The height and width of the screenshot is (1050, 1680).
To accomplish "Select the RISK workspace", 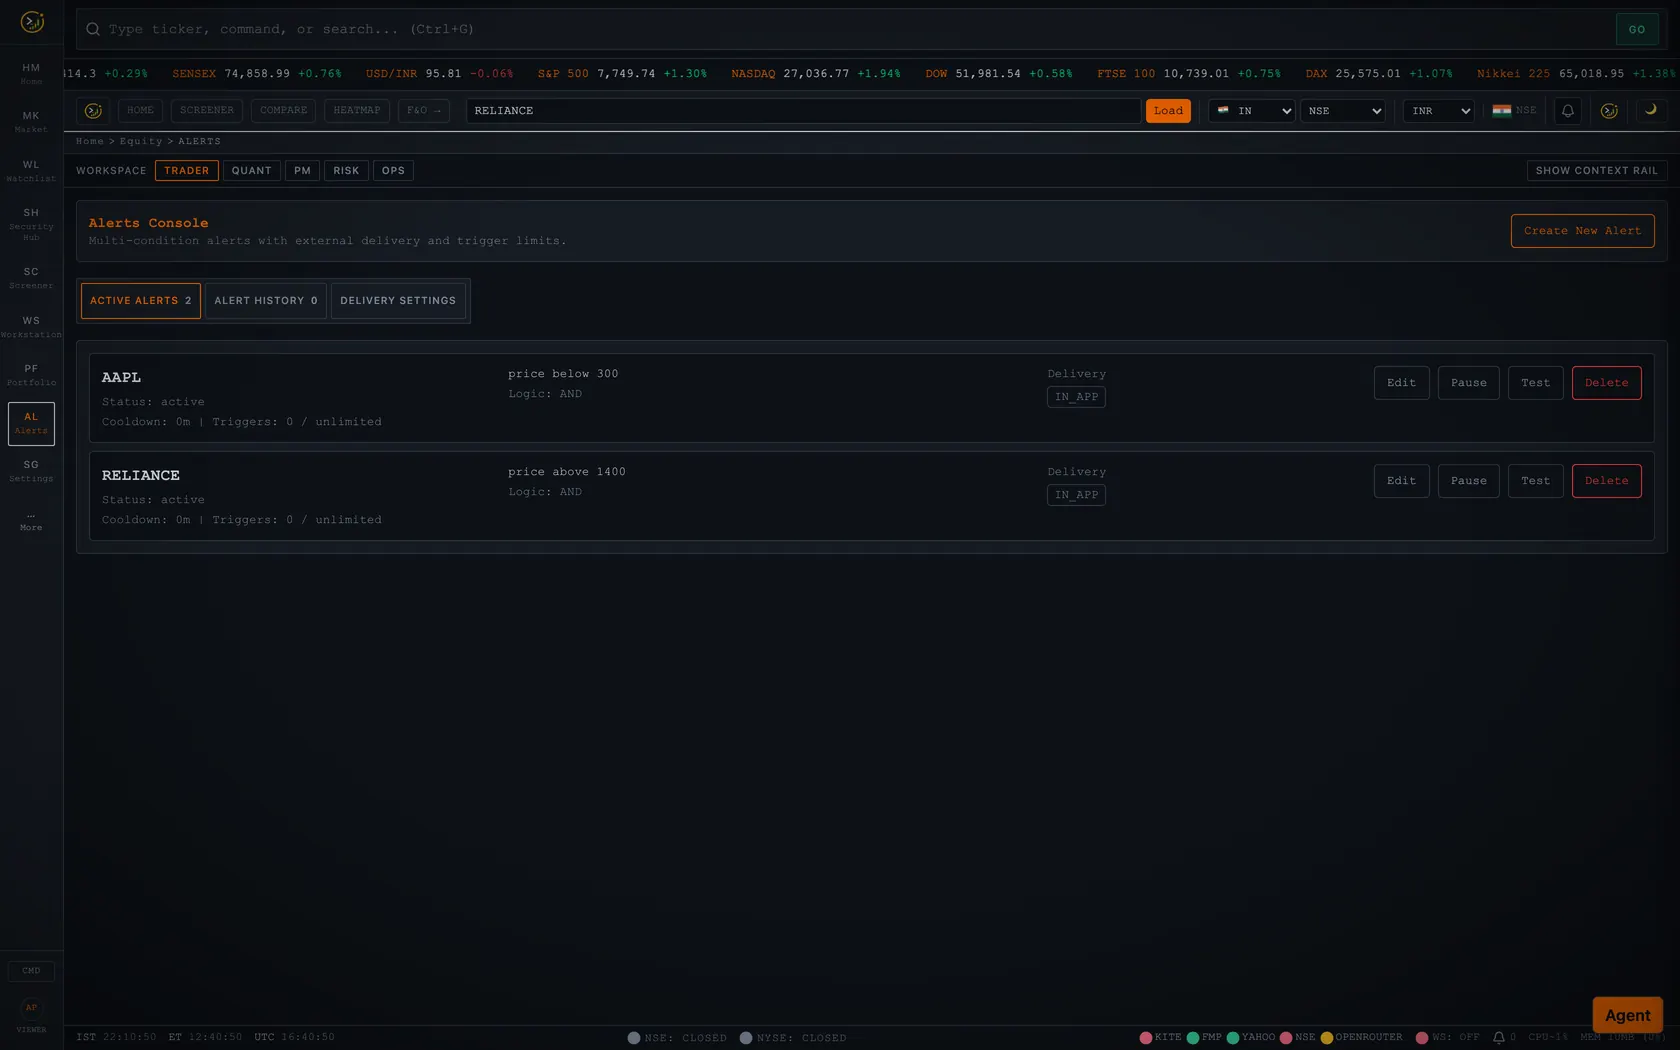I will (346, 171).
